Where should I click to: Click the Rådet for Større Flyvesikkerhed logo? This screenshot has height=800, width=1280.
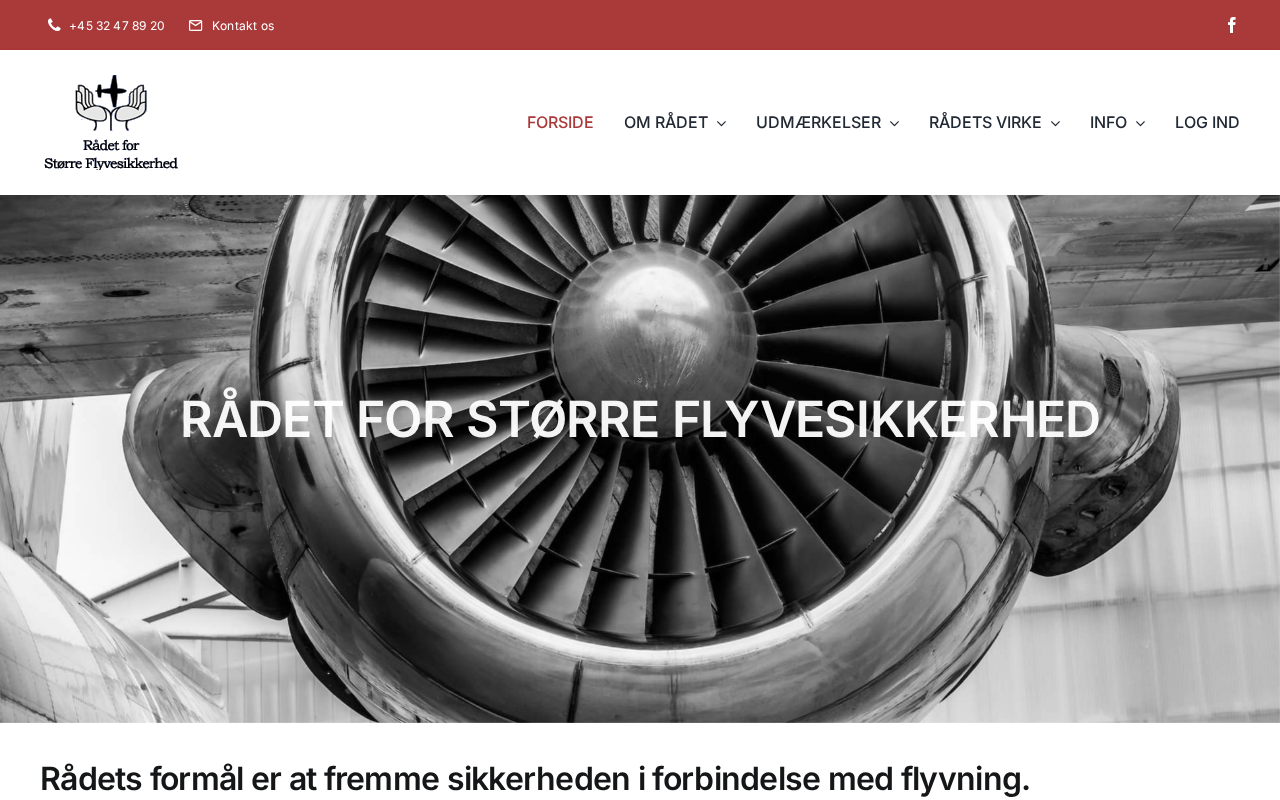pyautogui.click(x=111, y=122)
